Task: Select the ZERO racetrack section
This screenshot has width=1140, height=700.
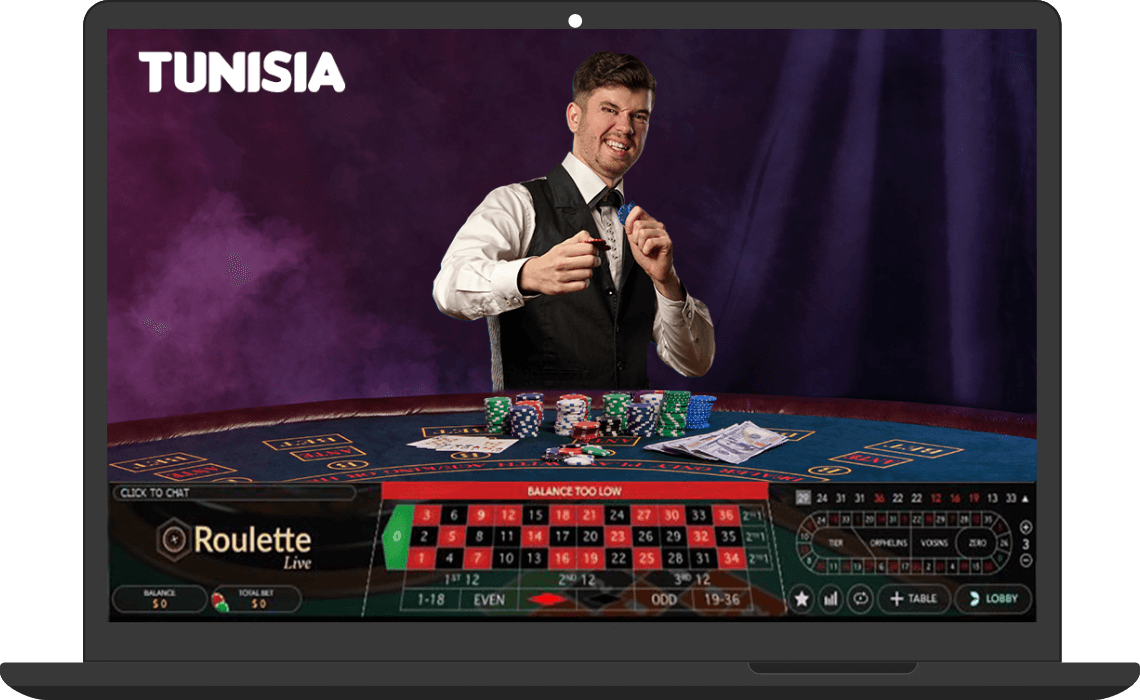Action: 977,543
